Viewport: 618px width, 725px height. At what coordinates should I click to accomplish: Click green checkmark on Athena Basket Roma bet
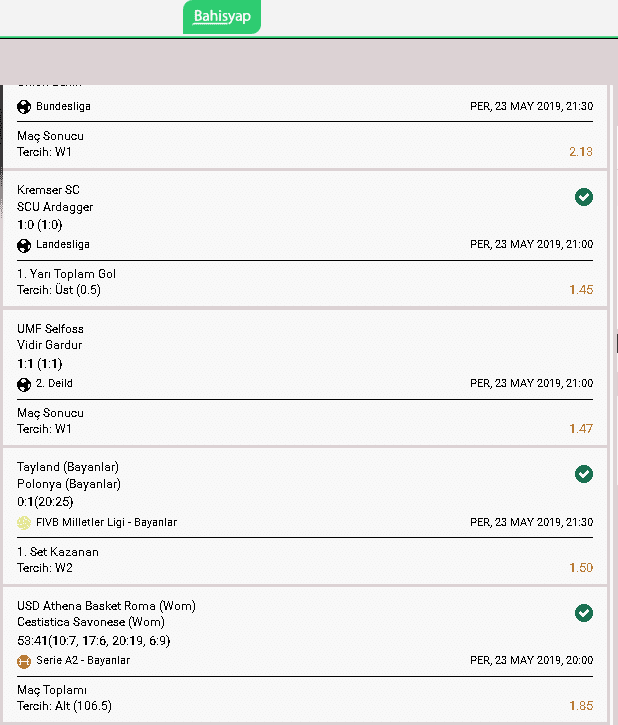(x=584, y=613)
